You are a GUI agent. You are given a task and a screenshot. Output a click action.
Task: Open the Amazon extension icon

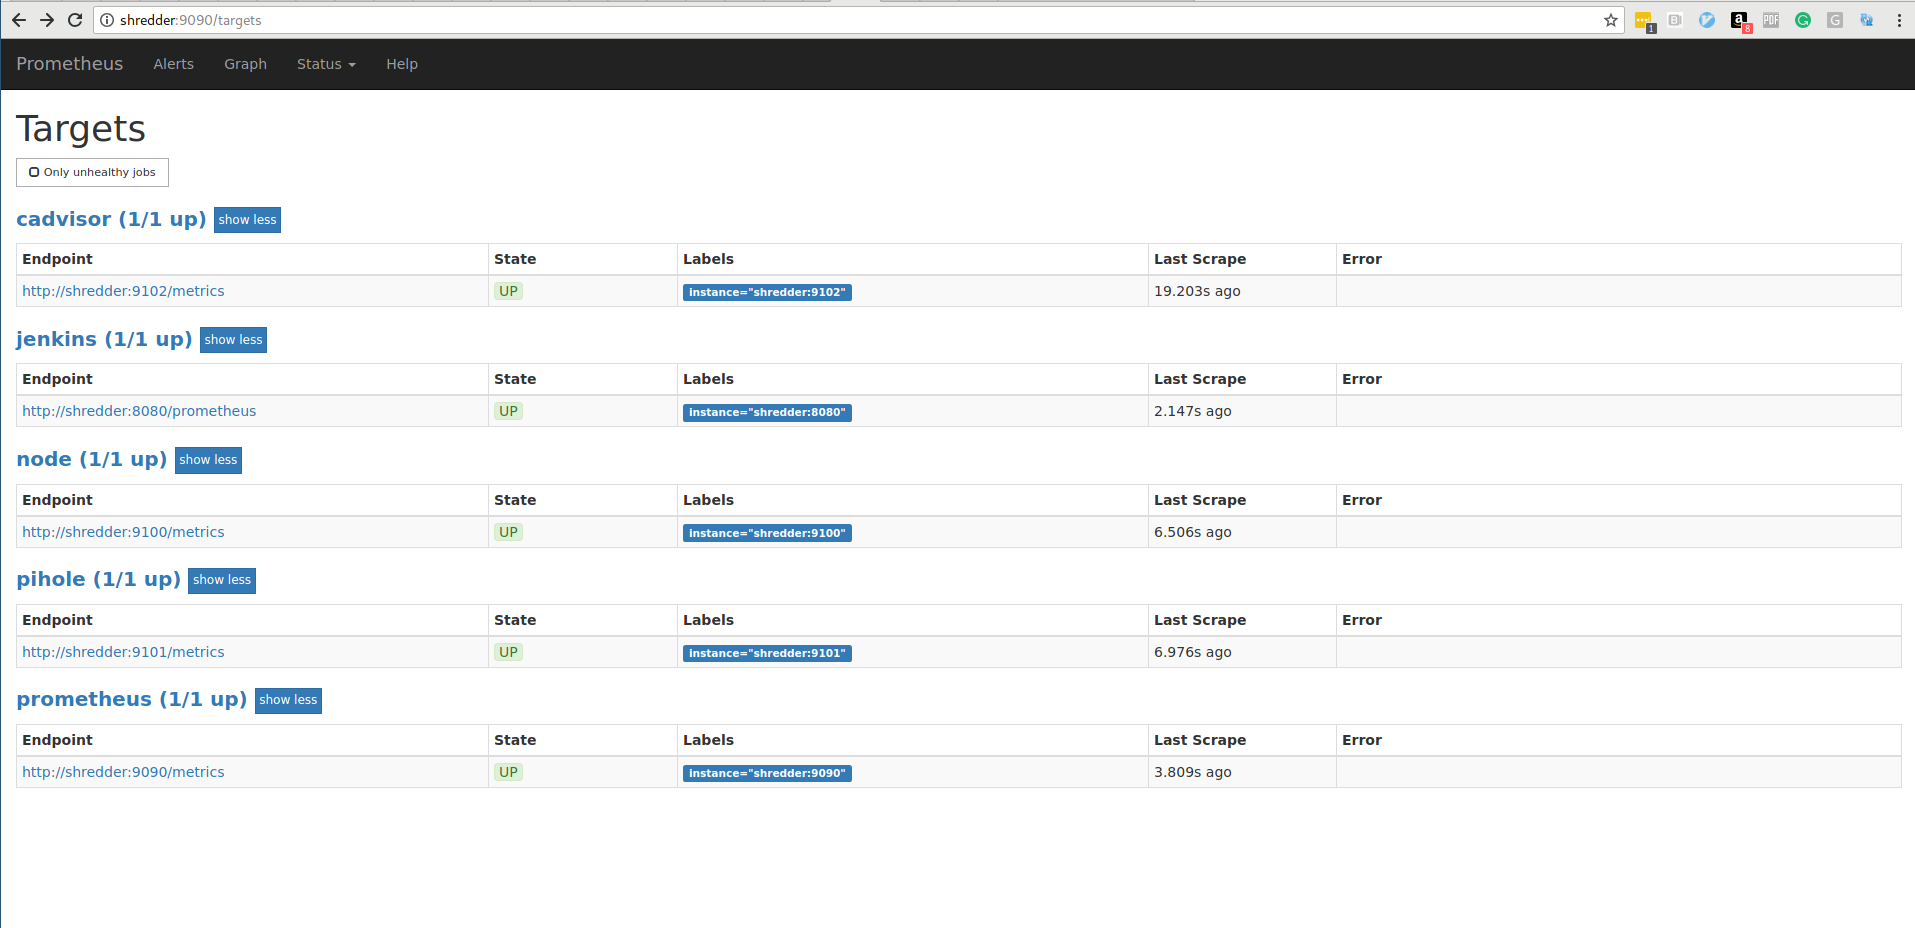pyautogui.click(x=1740, y=21)
